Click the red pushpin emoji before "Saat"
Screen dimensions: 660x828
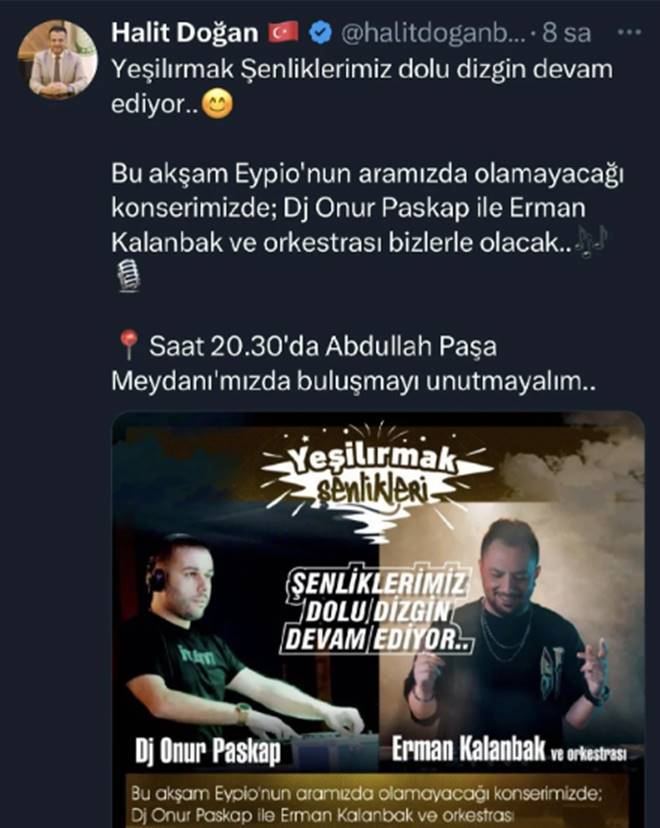127,346
